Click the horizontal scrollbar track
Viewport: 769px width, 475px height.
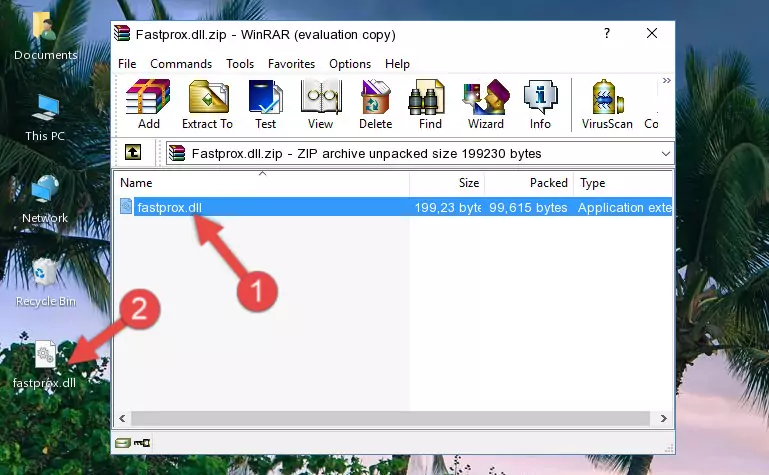click(390, 418)
